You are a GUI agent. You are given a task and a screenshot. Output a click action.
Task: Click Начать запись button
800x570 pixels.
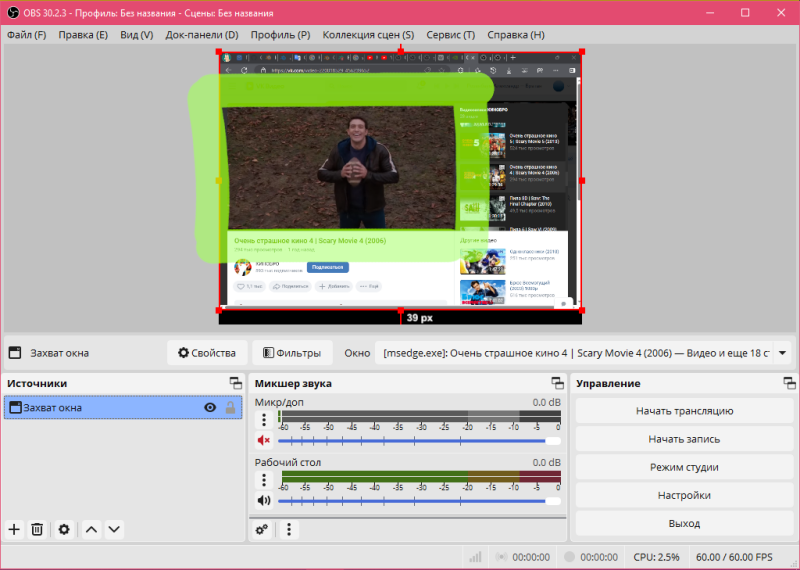coord(684,439)
